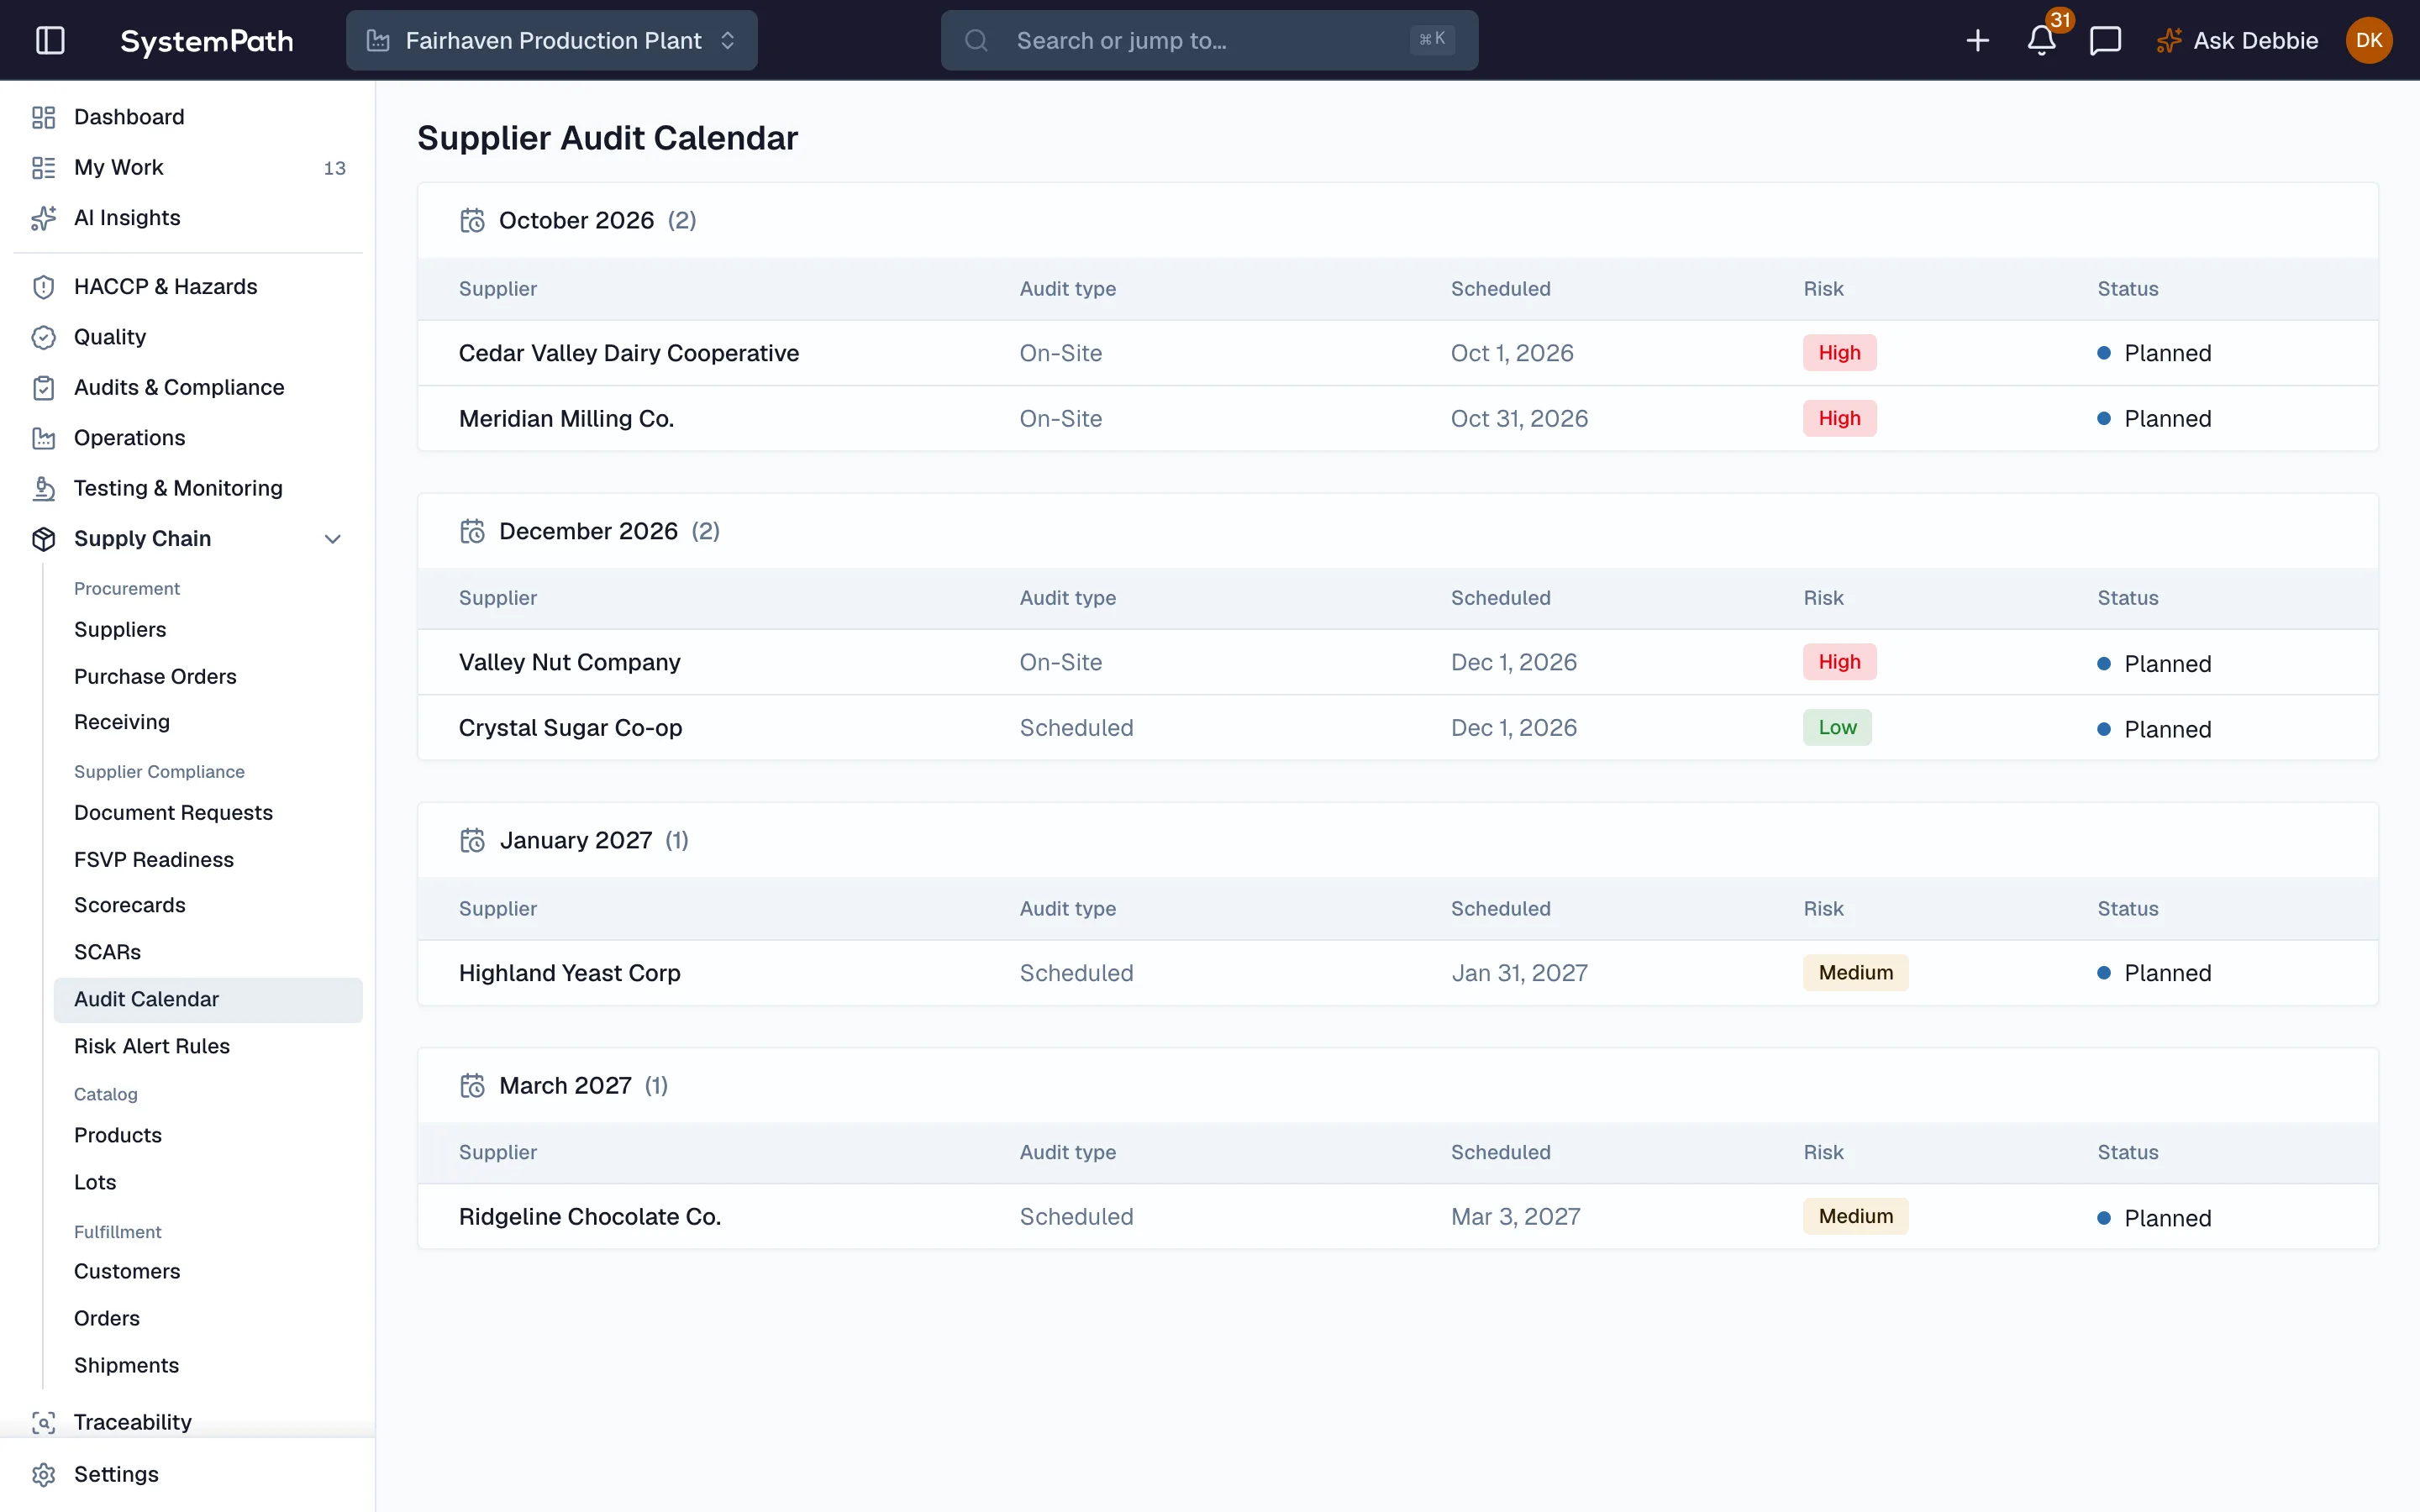Click the Operations factory icon
Screen dimensions: 2420x1512
click(x=43, y=438)
